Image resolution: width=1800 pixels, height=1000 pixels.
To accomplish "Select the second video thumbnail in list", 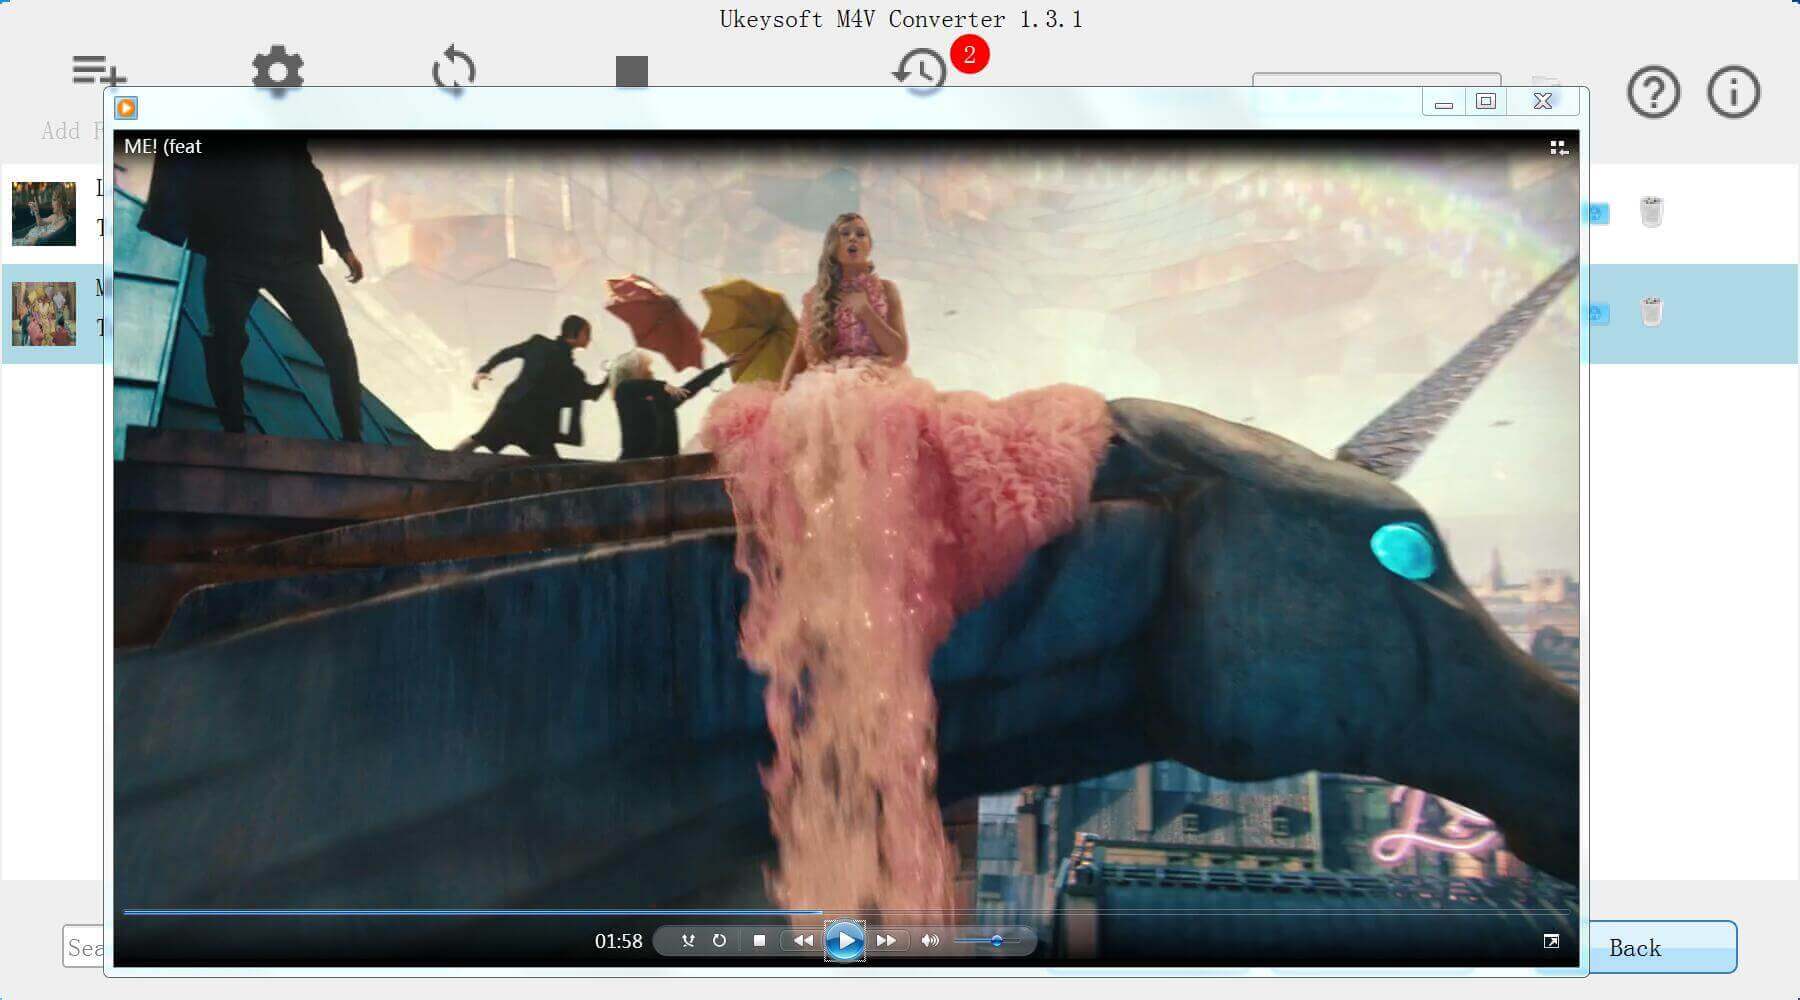I will tap(44, 313).
